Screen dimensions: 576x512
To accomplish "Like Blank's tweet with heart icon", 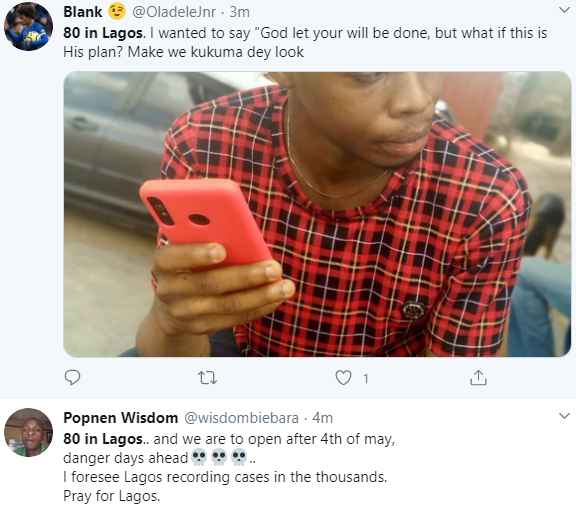I will [343, 378].
